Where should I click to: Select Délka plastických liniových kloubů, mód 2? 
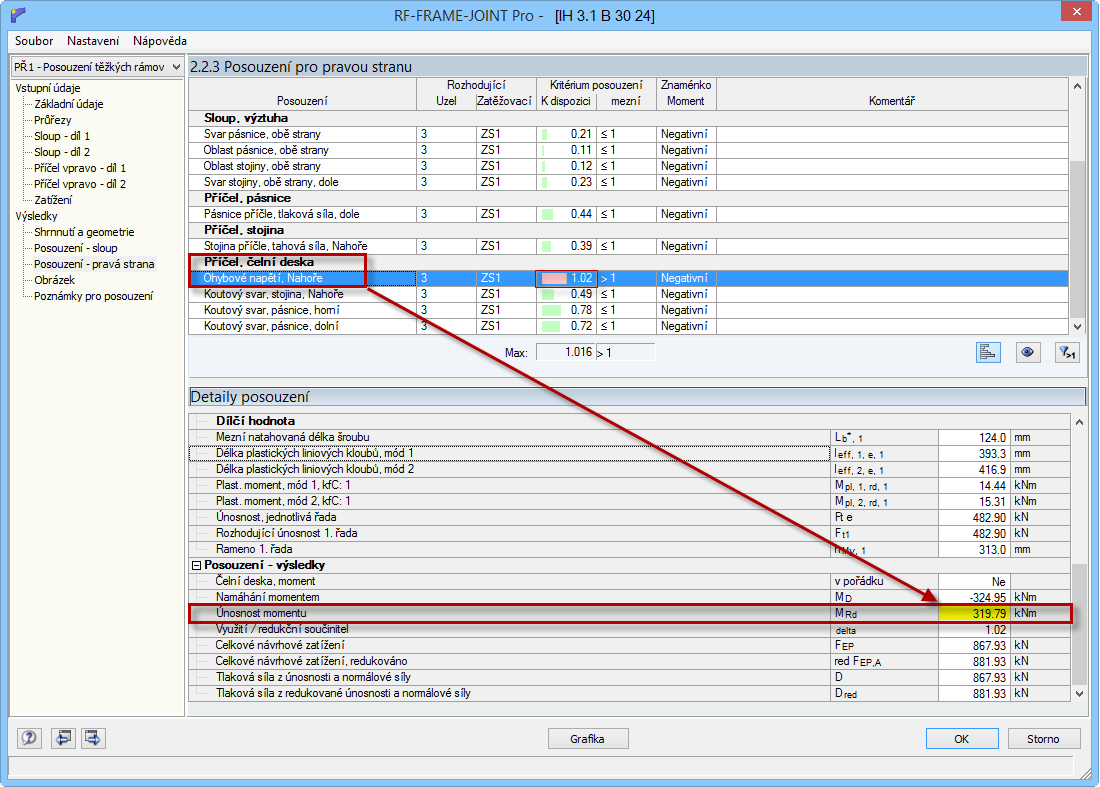(629, 469)
